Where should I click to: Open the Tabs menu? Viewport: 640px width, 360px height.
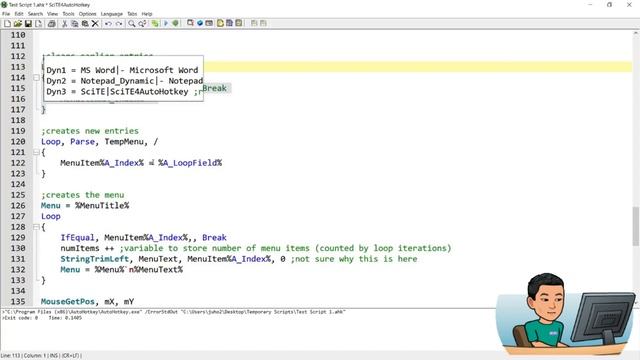coord(132,14)
